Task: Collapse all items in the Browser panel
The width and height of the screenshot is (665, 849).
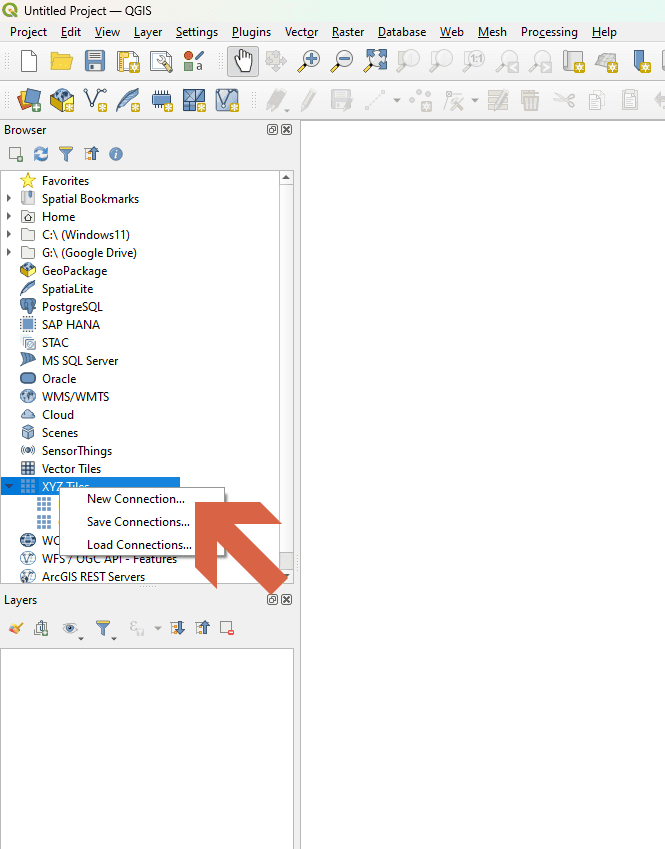Action: click(91, 154)
